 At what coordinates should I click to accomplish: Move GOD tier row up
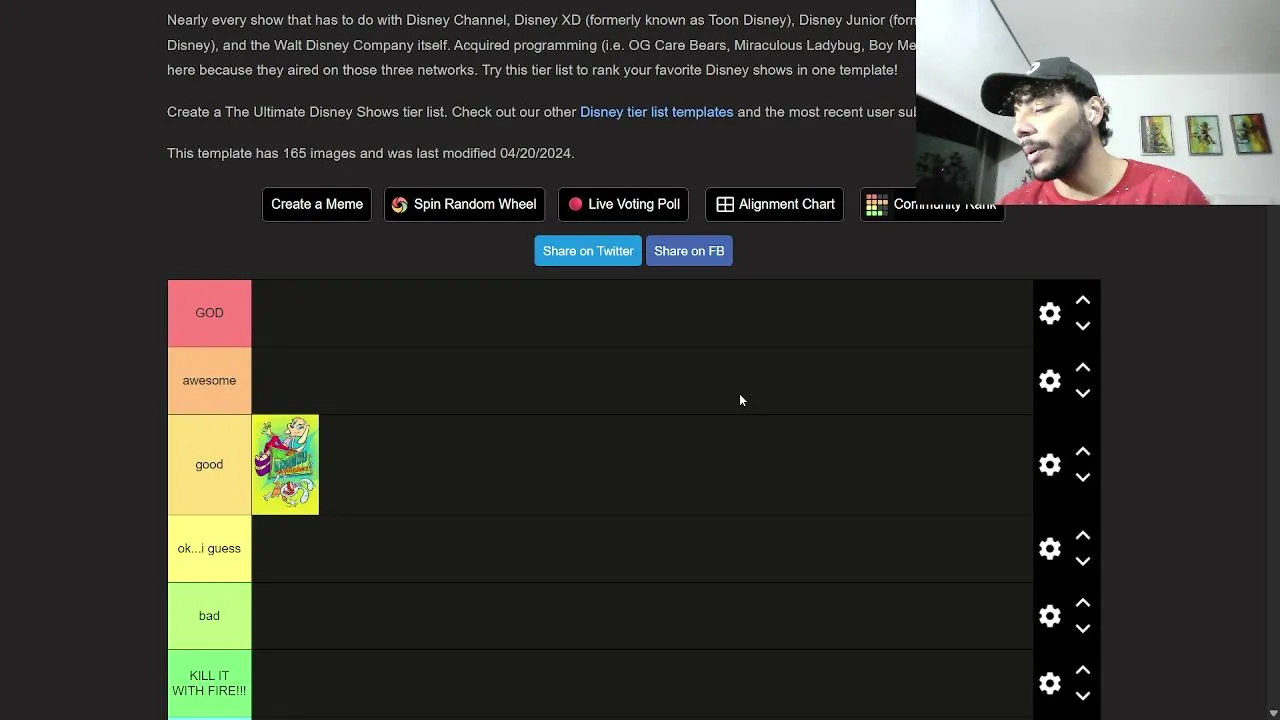(x=1082, y=300)
